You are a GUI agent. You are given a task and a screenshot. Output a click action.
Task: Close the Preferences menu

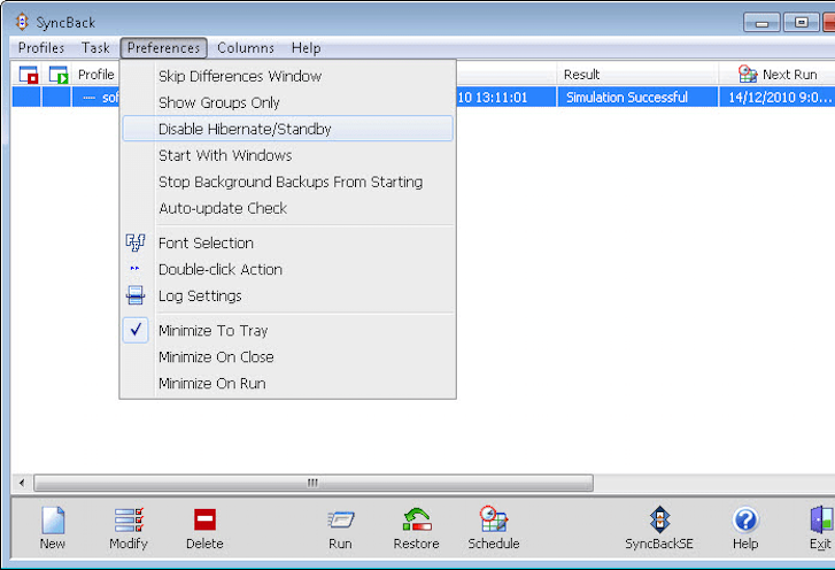(163, 48)
